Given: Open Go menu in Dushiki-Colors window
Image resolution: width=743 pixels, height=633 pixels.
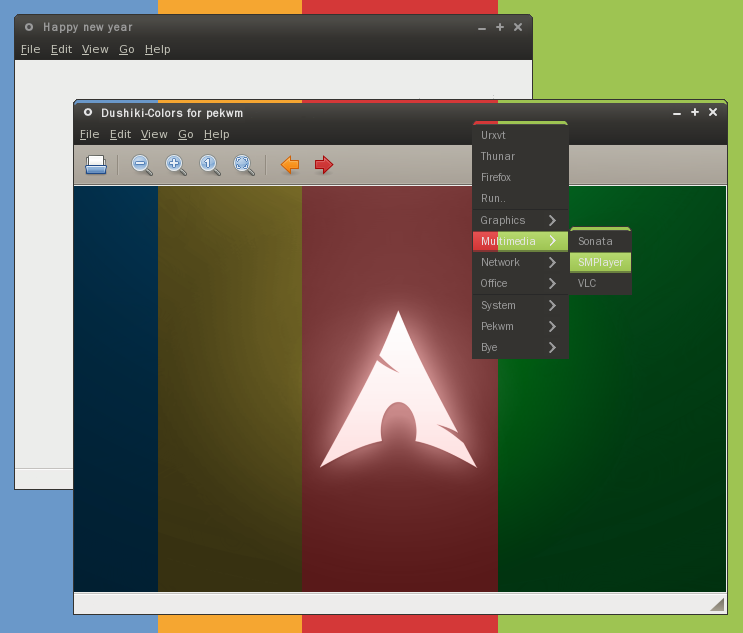Looking at the screenshot, I should [x=186, y=135].
